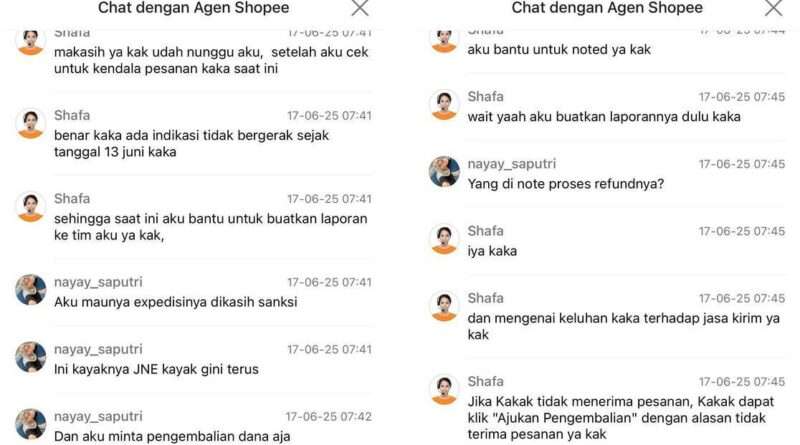
Task: Tap Shafa's avatar beside 'wait yaah aku buatkan' message
Action: coord(444,104)
